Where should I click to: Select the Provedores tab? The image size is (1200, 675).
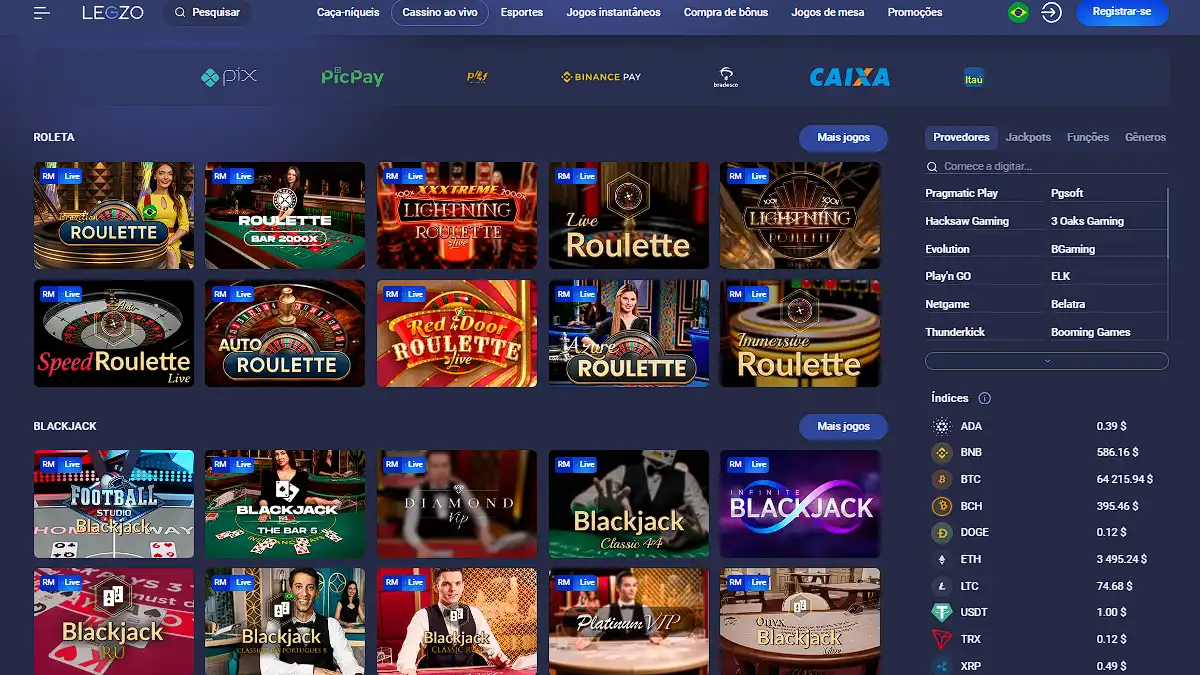tap(961, 137)
